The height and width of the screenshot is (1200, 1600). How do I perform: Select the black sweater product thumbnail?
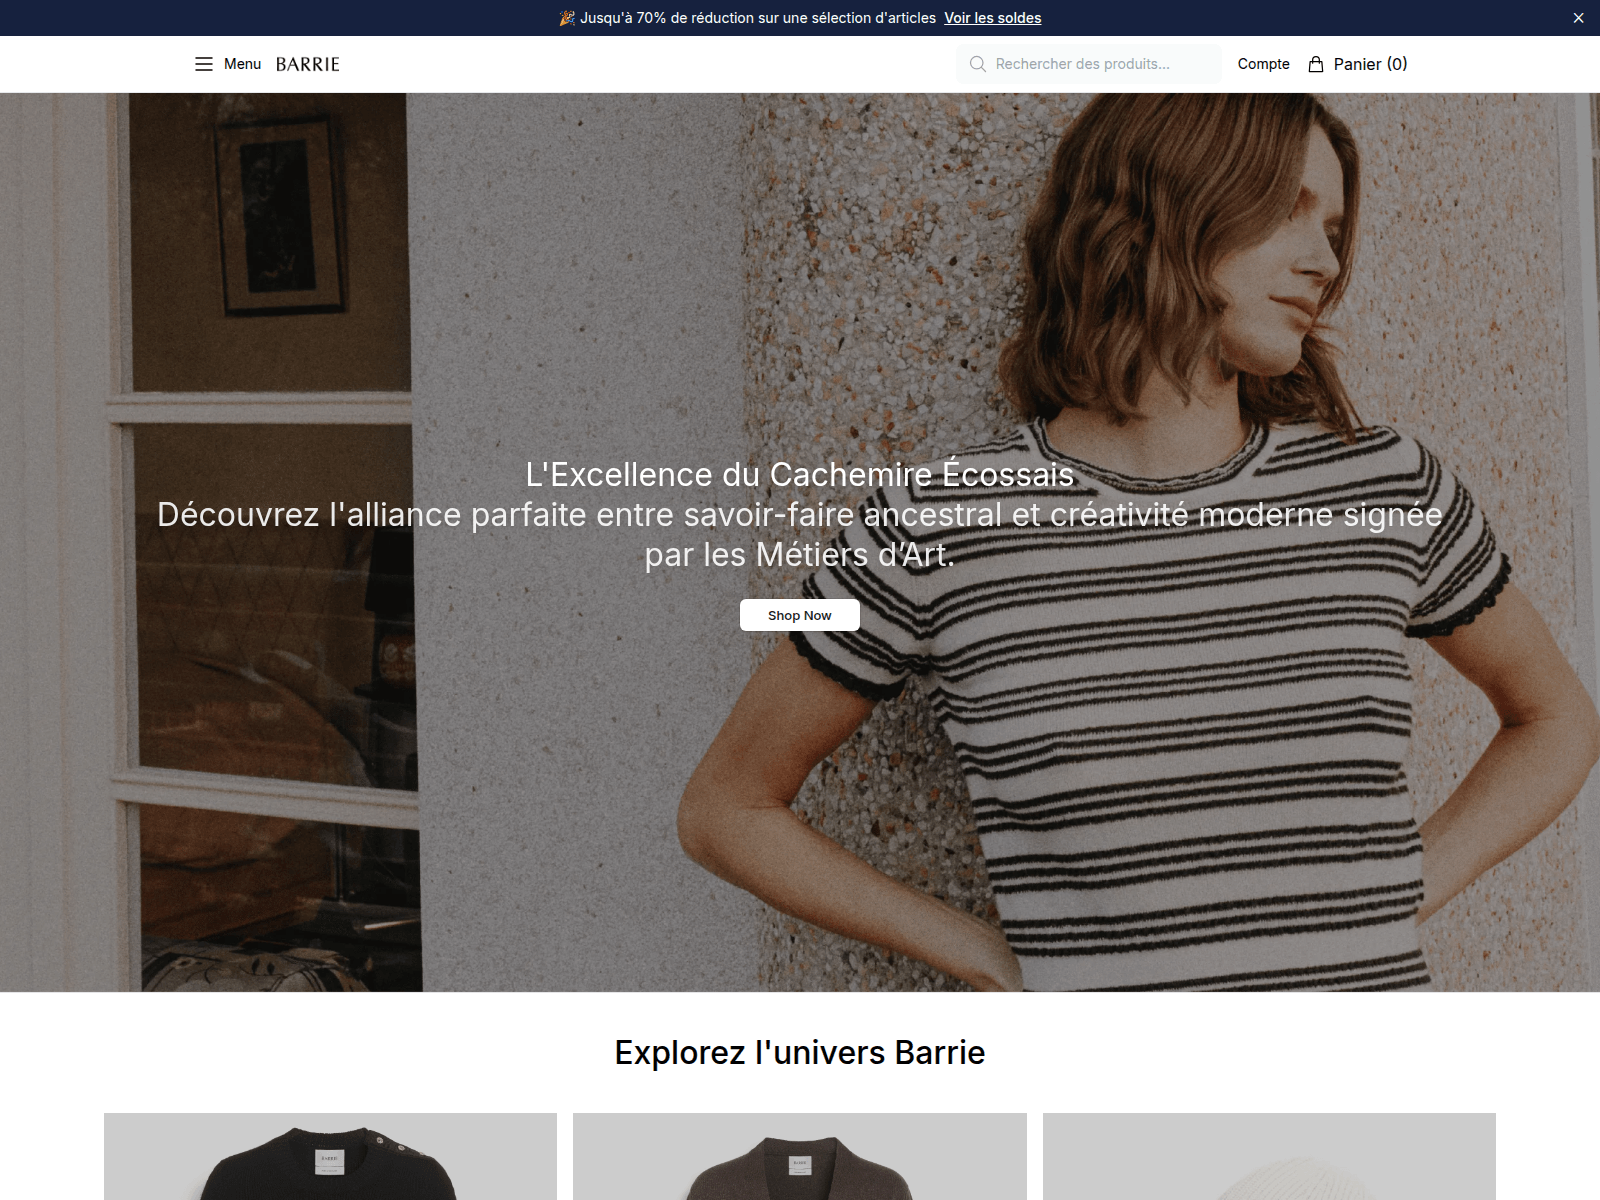pos(330,1156)
